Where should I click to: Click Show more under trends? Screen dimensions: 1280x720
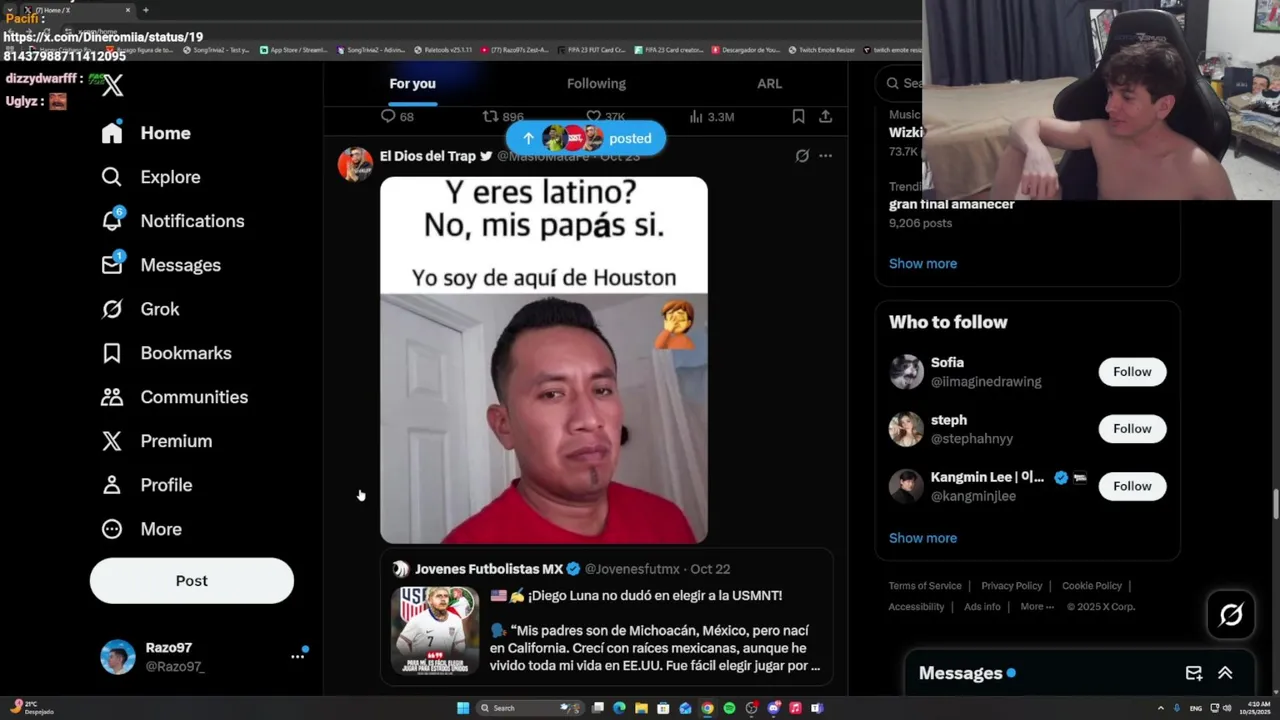pos(923,263)
